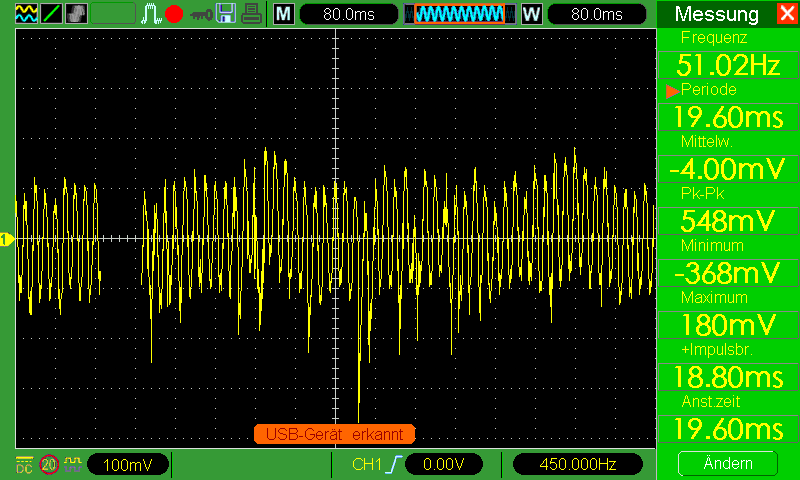Select the green diagonal line icon
The width and height of the screenshot is (800, 480).
pyautogui.click(x=51, y=14)
